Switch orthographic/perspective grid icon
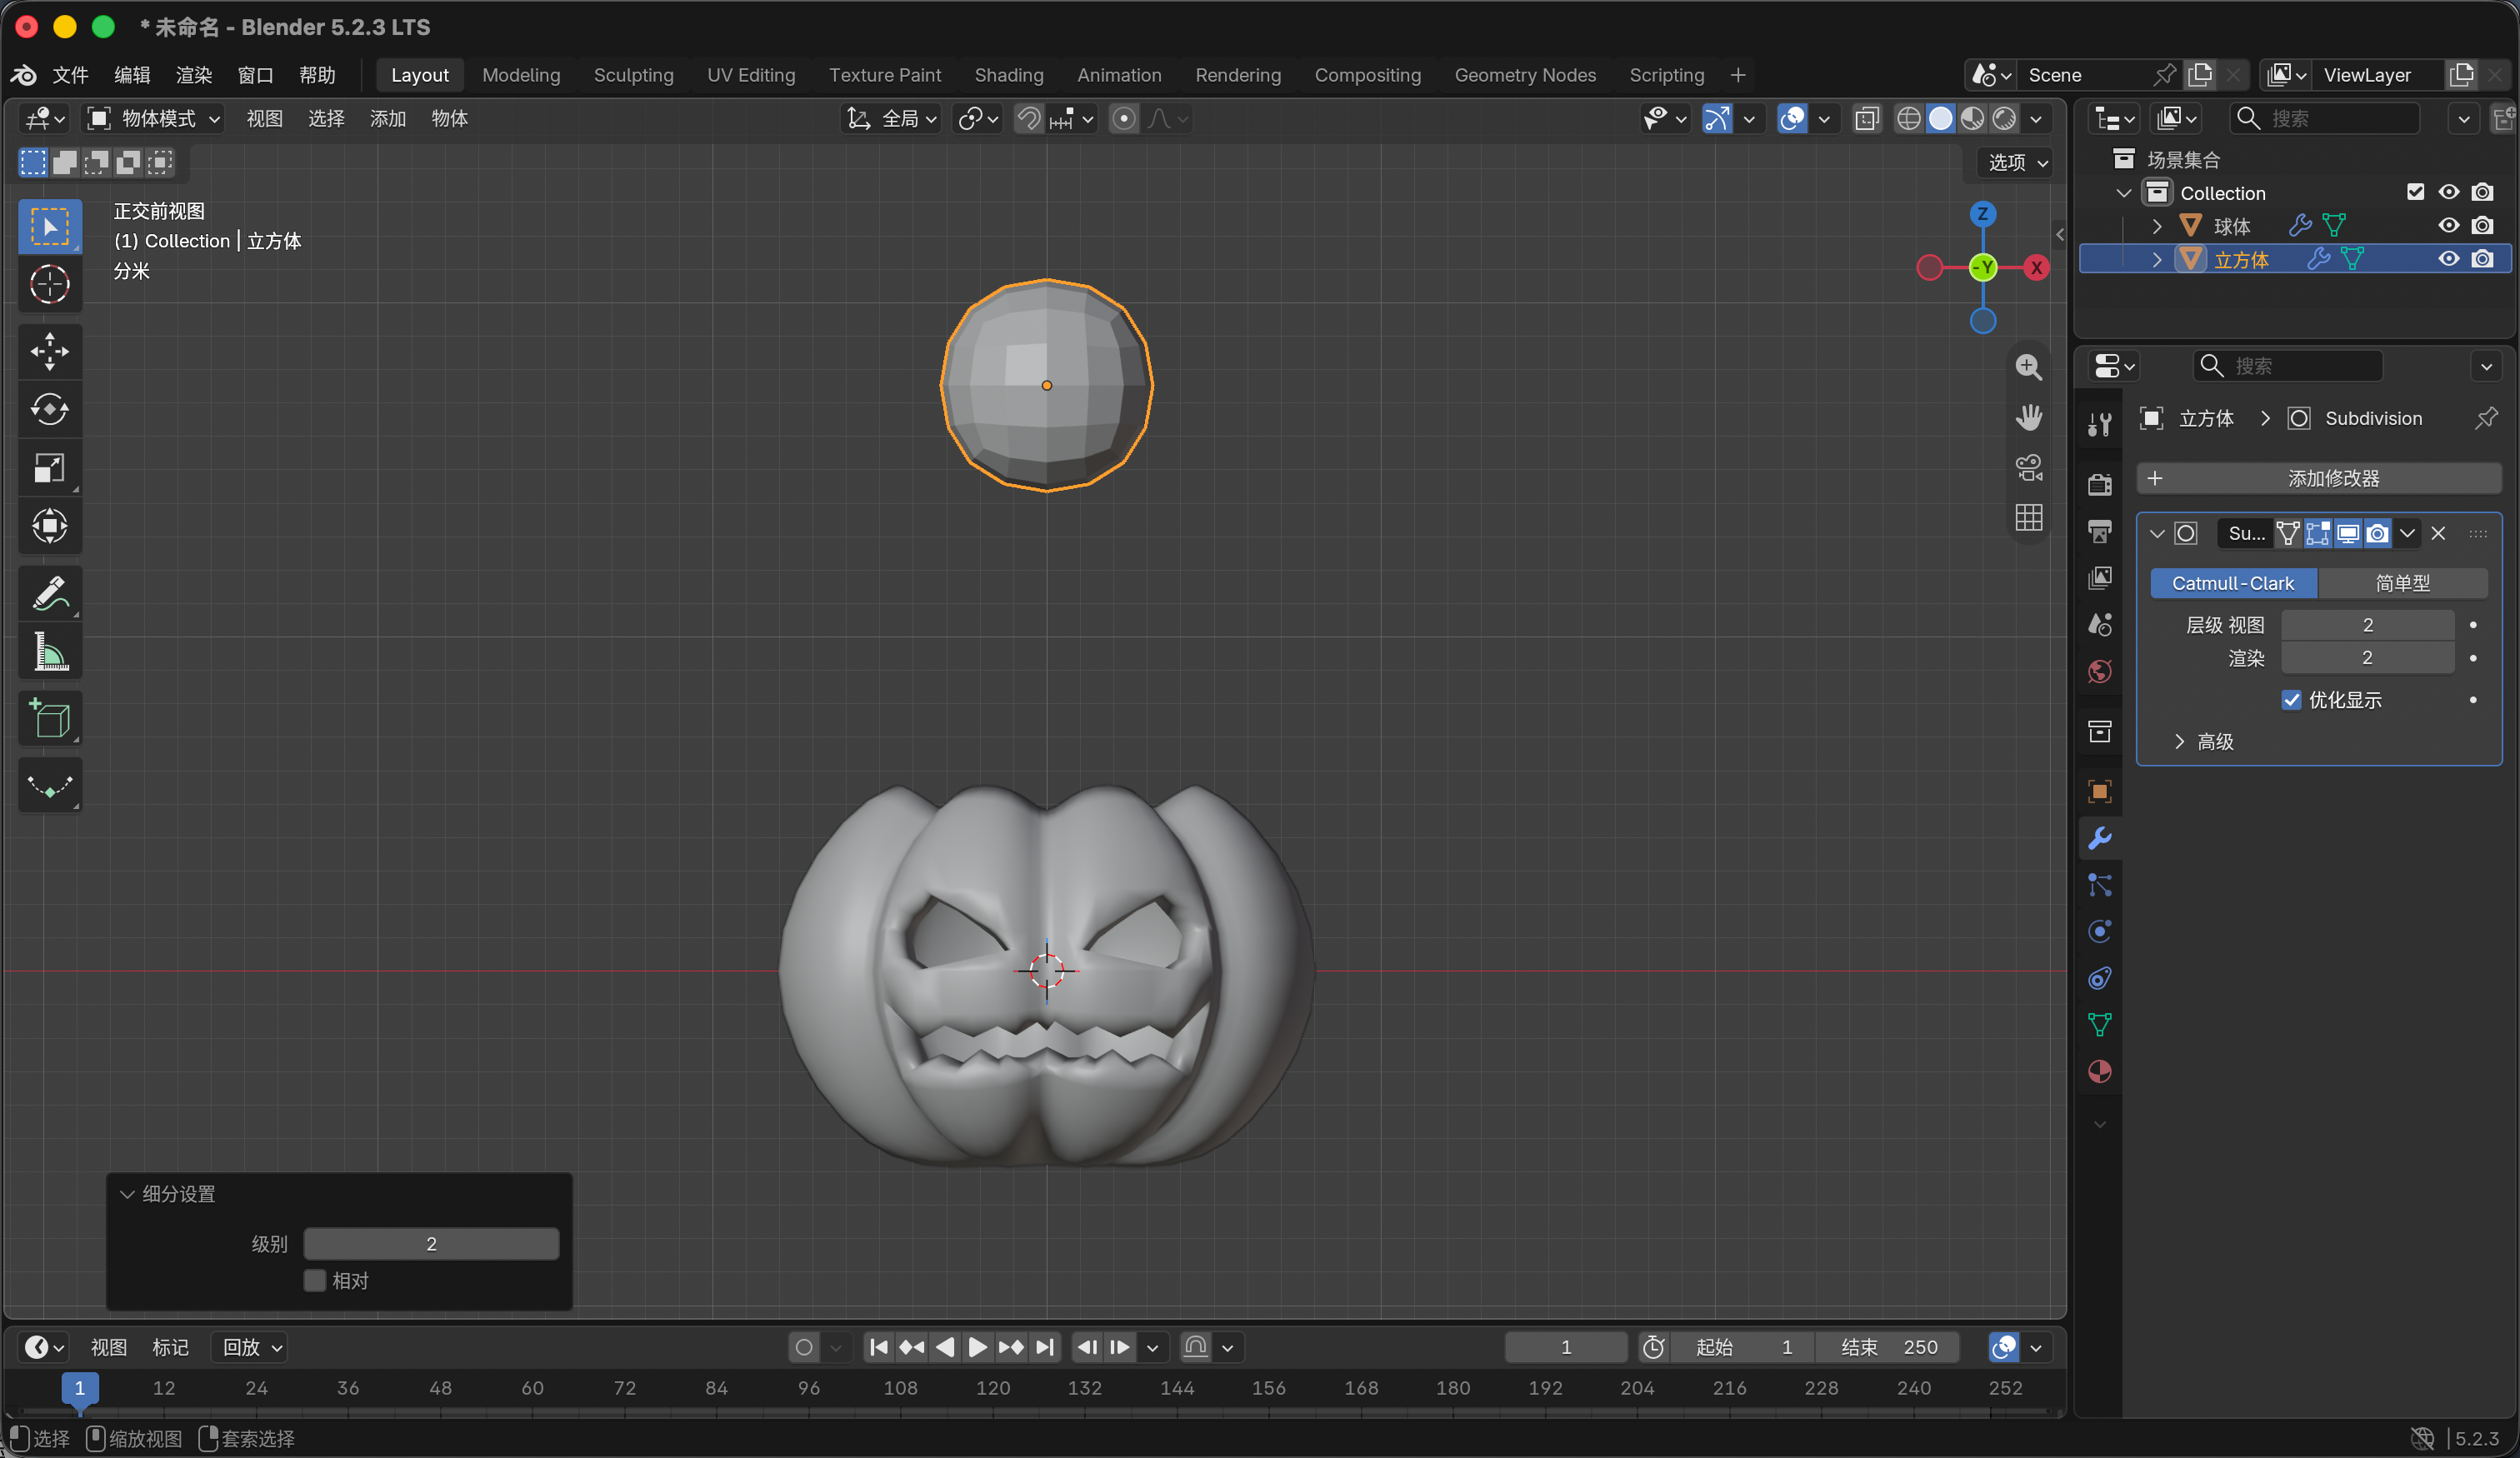 click(x=2028, y=517)
